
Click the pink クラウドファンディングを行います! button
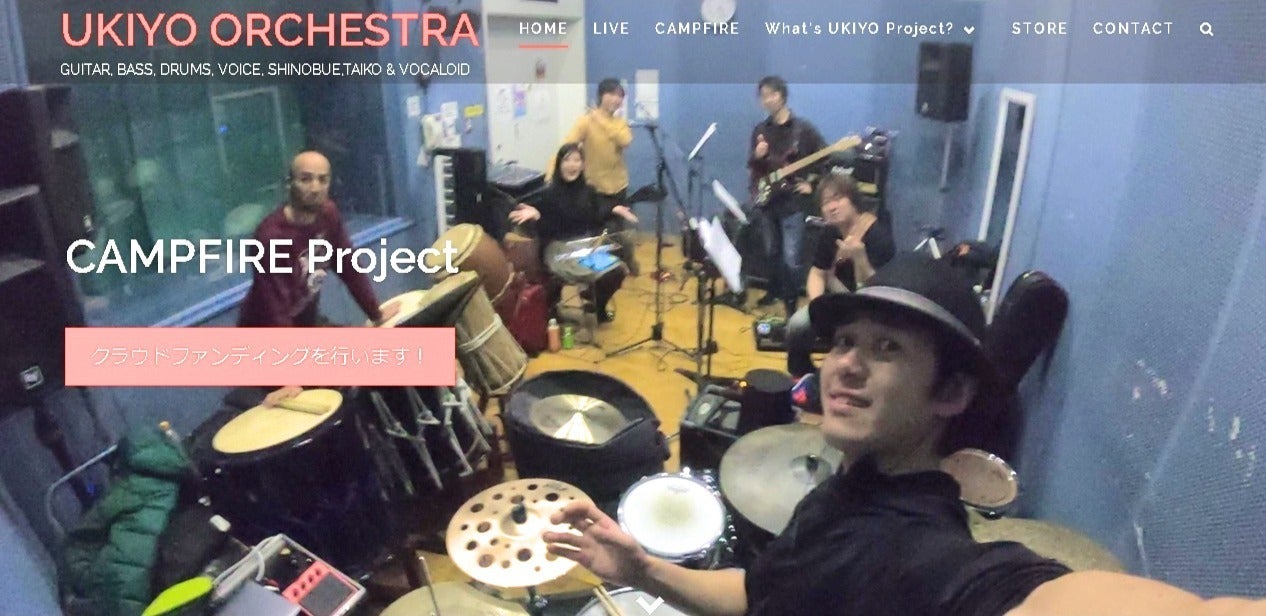[260, 356]
